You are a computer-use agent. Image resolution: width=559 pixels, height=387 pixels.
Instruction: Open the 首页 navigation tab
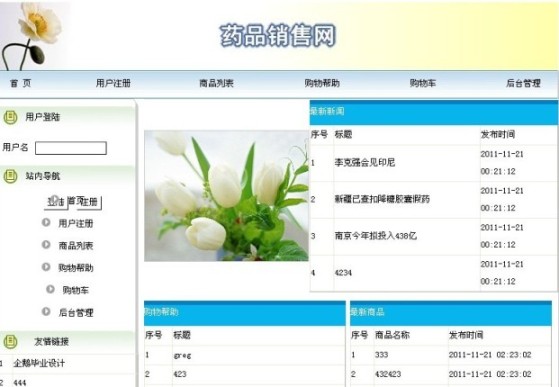click(x=20, y=83)
